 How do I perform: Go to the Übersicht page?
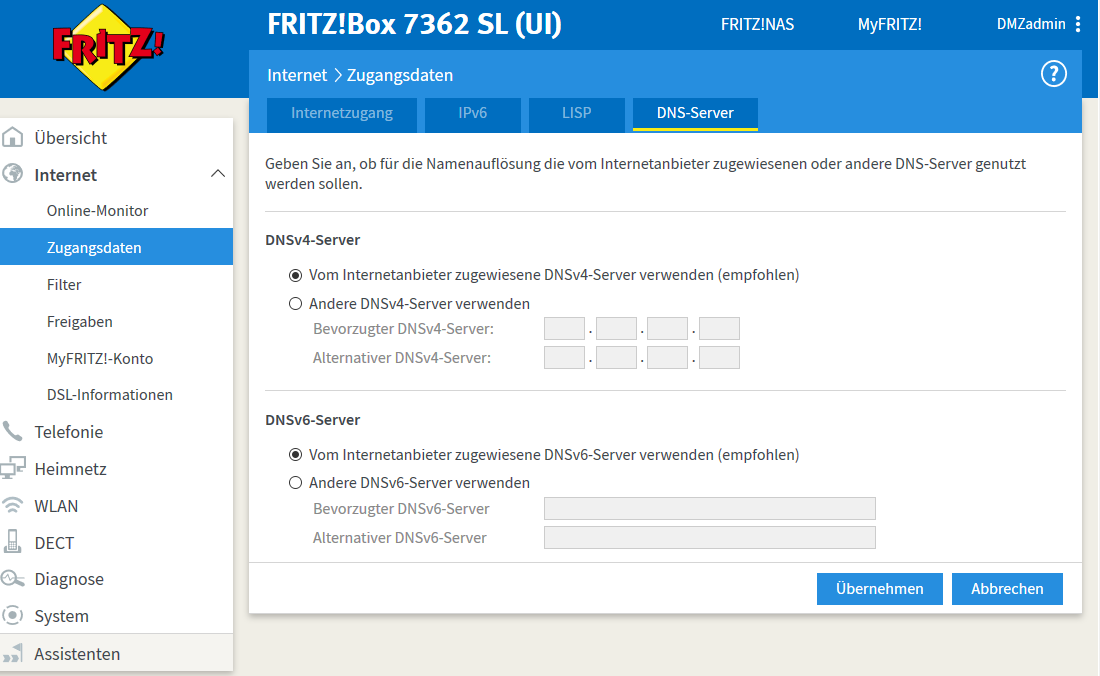(70, 137)
